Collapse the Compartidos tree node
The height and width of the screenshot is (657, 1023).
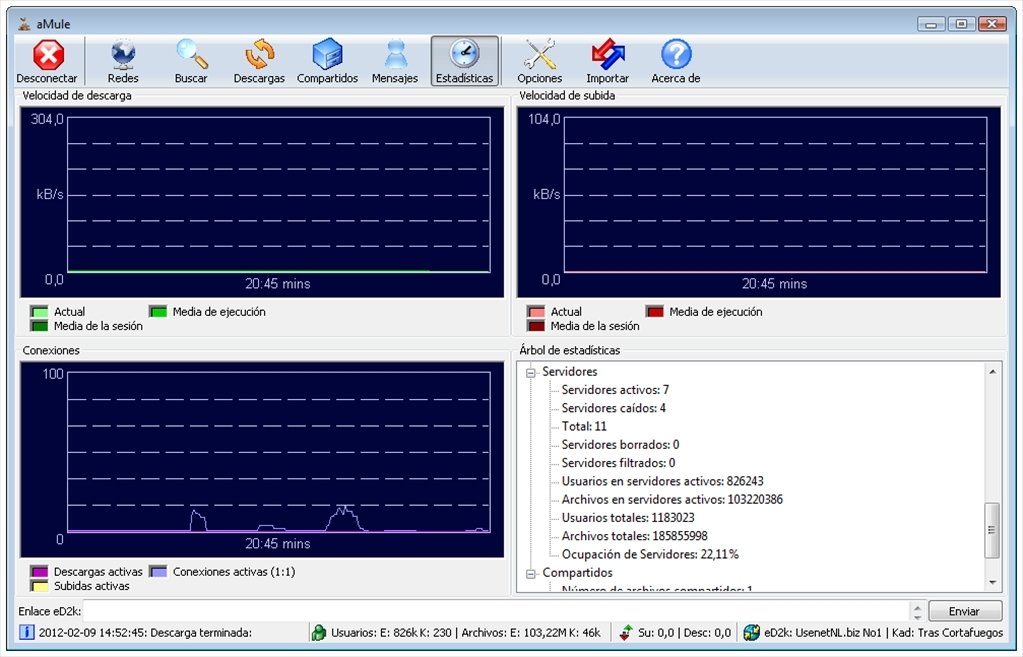(x=531, y=573)
